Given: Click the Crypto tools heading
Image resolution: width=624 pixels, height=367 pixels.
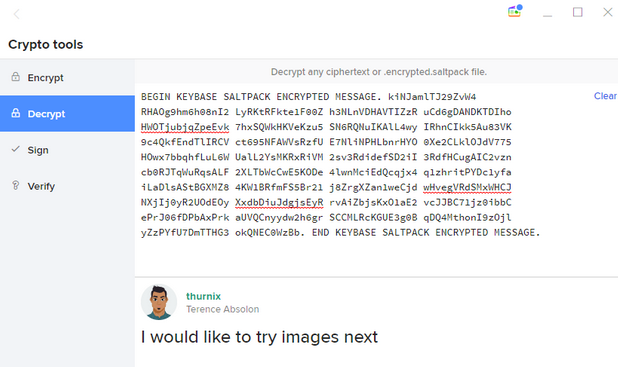Looking at the screenshot, I should (46, 44).
